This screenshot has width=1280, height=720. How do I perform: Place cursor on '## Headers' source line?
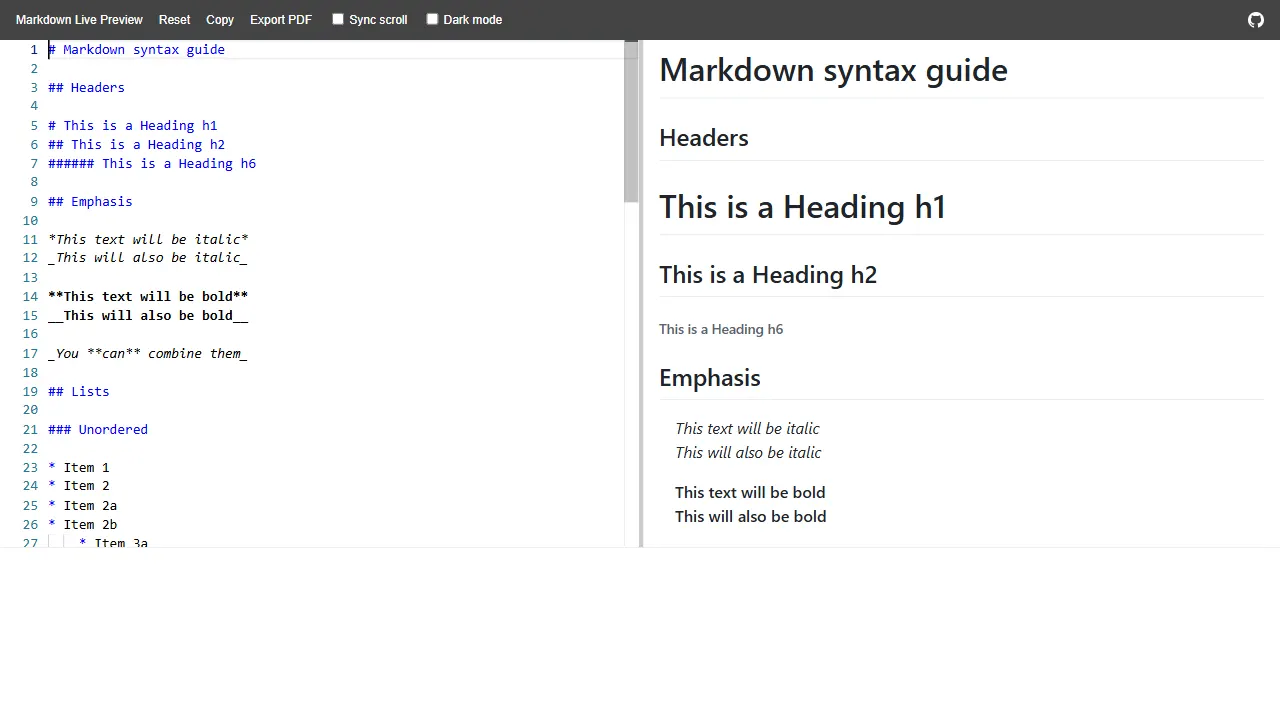pyautogui.click(x=86, y=87)
